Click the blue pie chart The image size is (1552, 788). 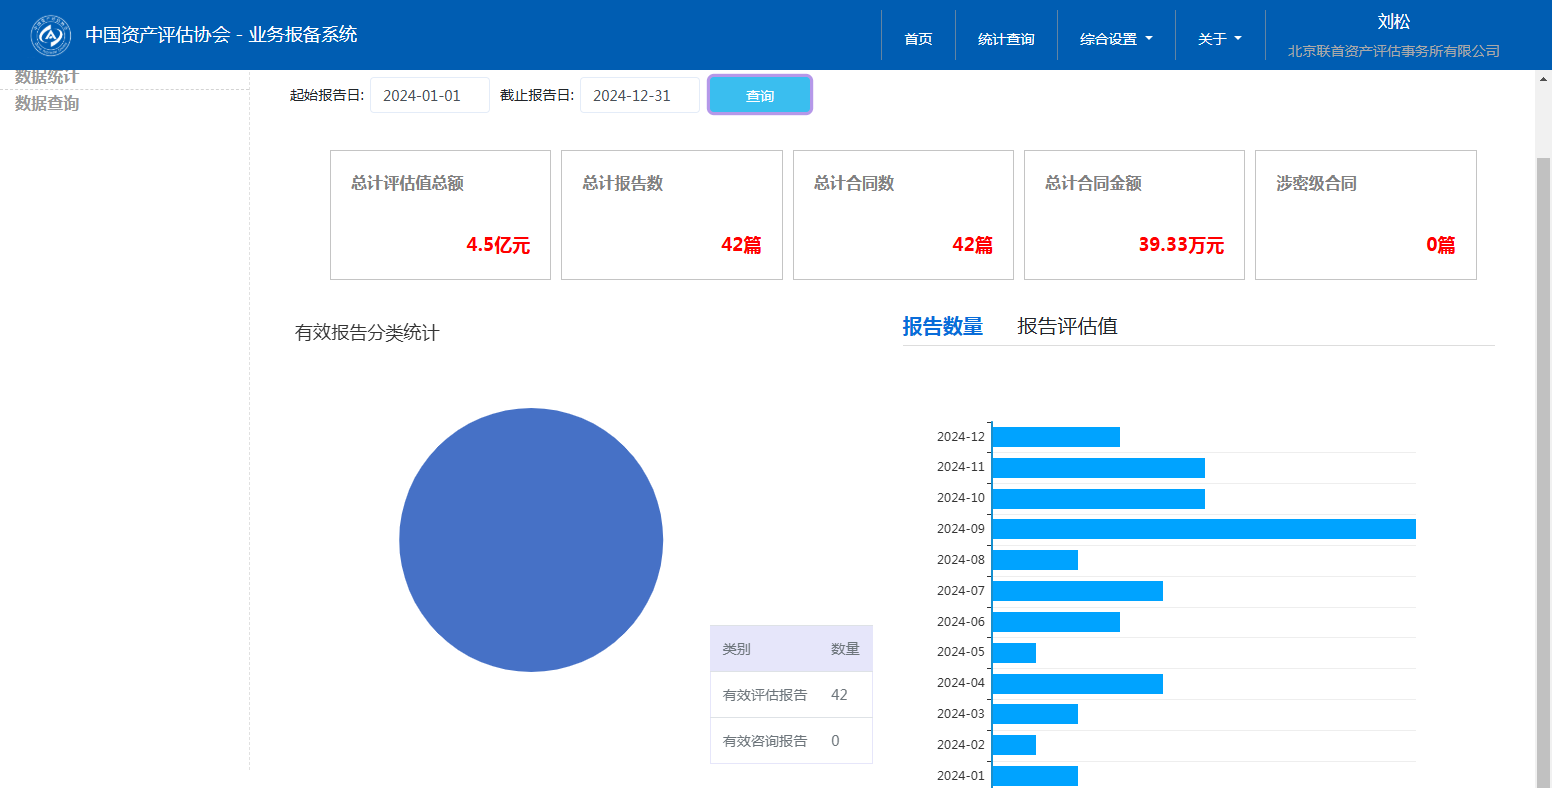click(x=531, y=540)
